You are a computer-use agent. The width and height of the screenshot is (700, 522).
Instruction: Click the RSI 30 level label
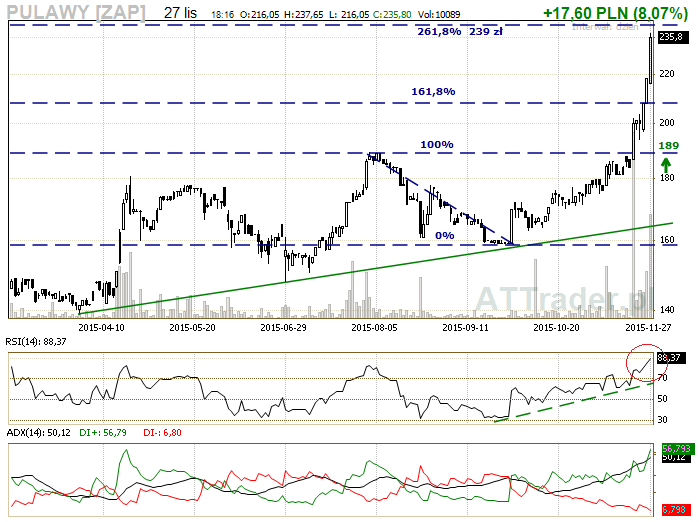662,420
